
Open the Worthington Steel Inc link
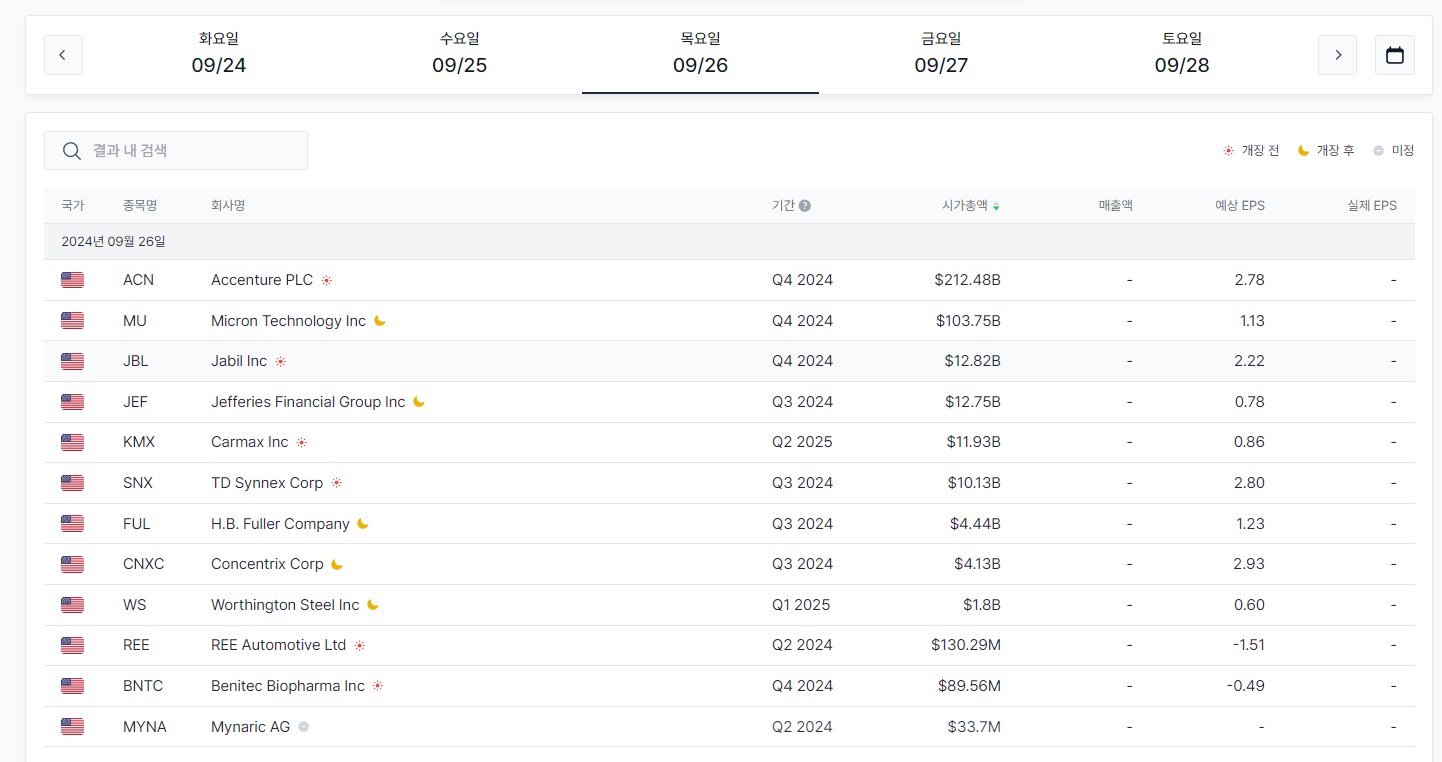285,605
